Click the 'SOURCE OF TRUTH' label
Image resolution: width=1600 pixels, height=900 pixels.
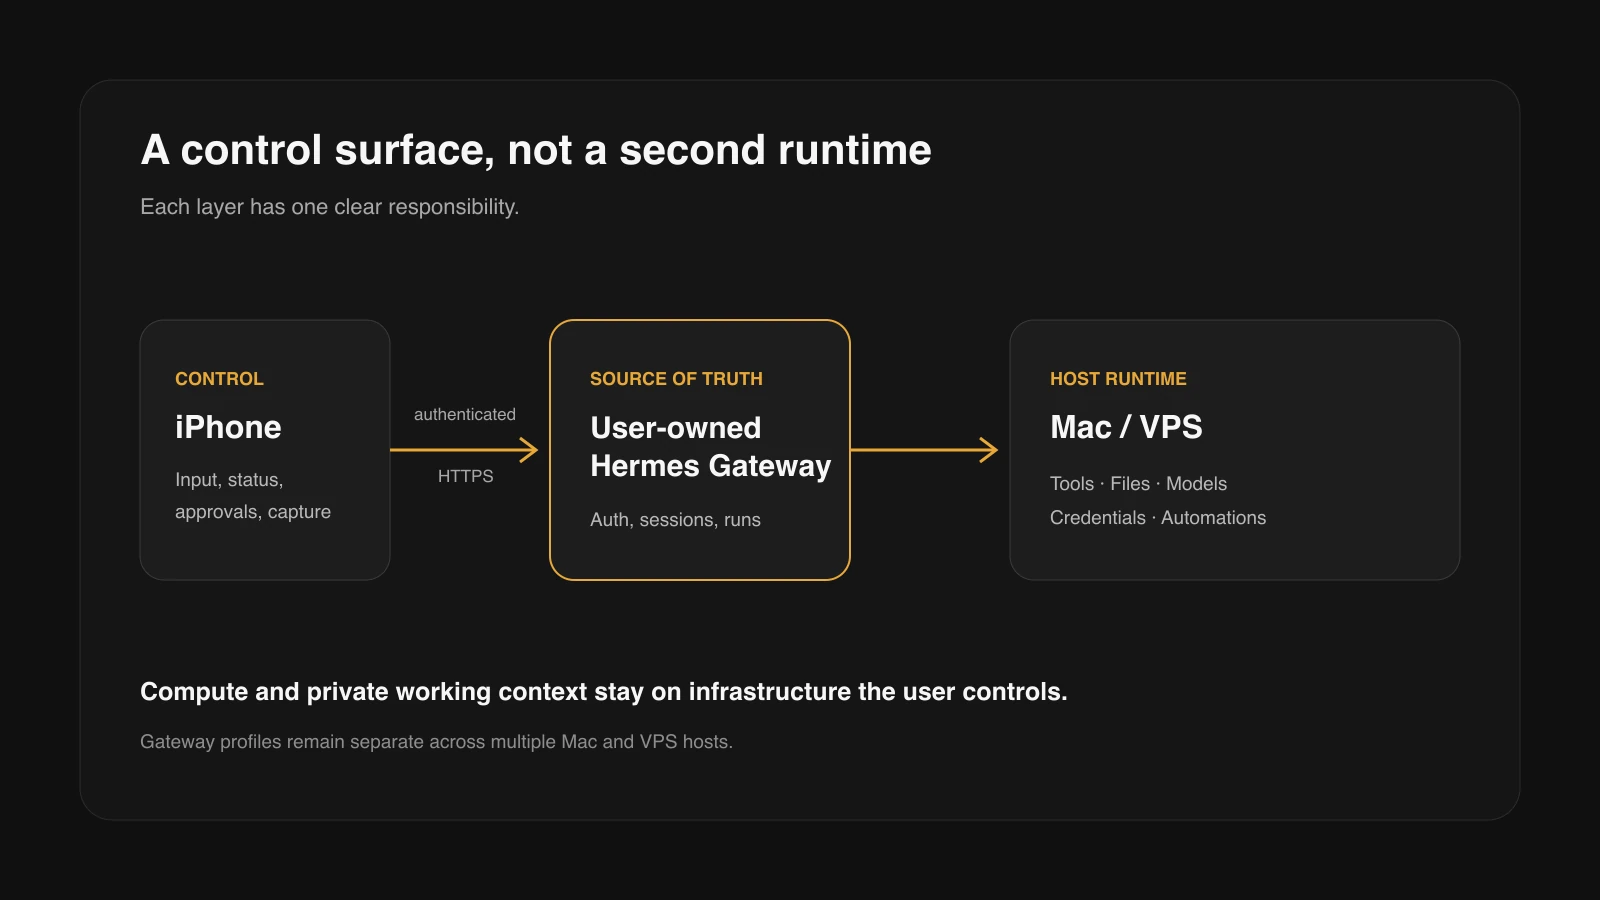pyautogui.click(x=676, y=379)
